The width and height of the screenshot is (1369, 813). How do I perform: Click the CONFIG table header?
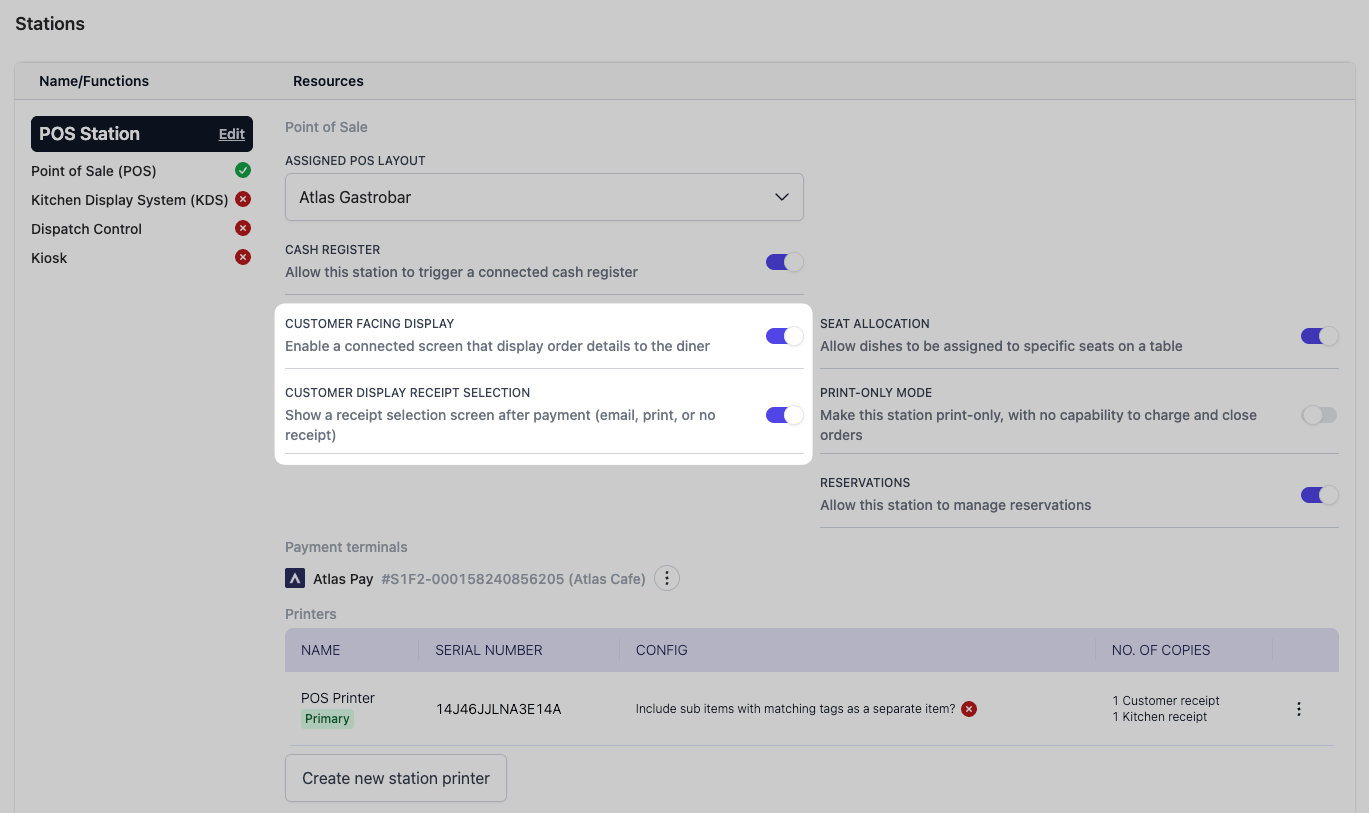662,650
